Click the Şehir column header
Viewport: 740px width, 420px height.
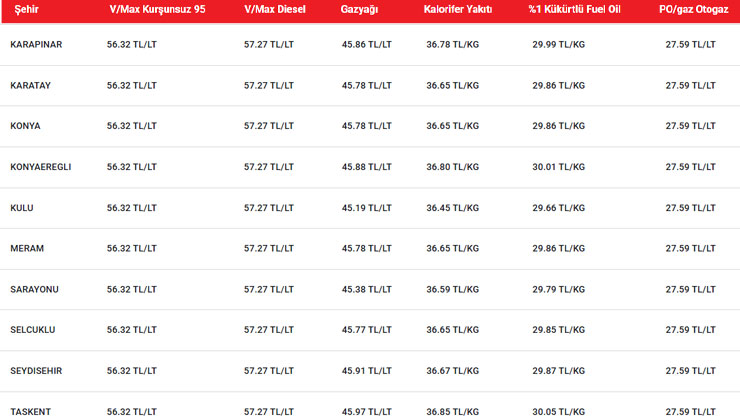22,9
